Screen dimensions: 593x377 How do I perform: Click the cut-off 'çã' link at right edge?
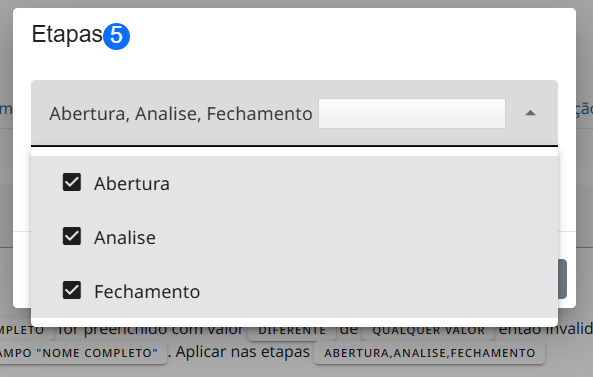[x=584, y=109]
